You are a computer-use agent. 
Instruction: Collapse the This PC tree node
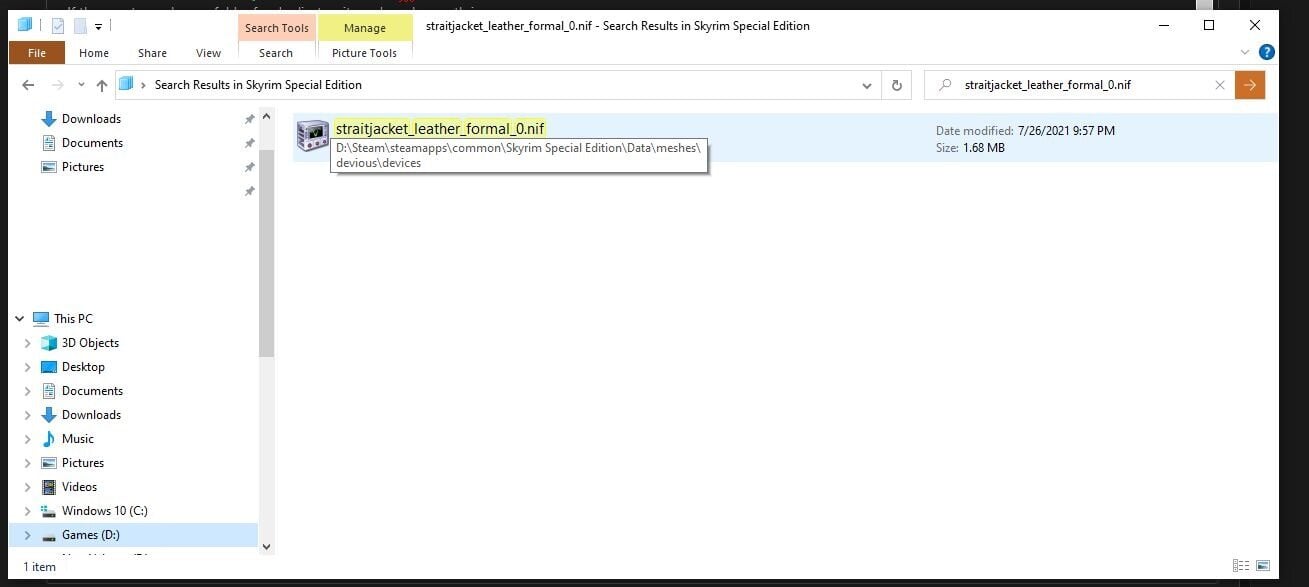click(x=19, y=319)
